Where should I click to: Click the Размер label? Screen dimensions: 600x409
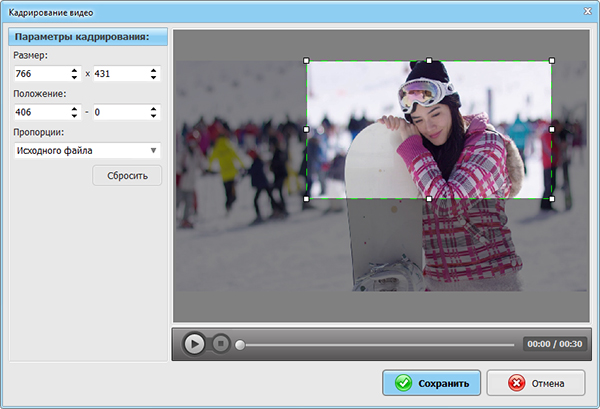click(x=31, y=55)
